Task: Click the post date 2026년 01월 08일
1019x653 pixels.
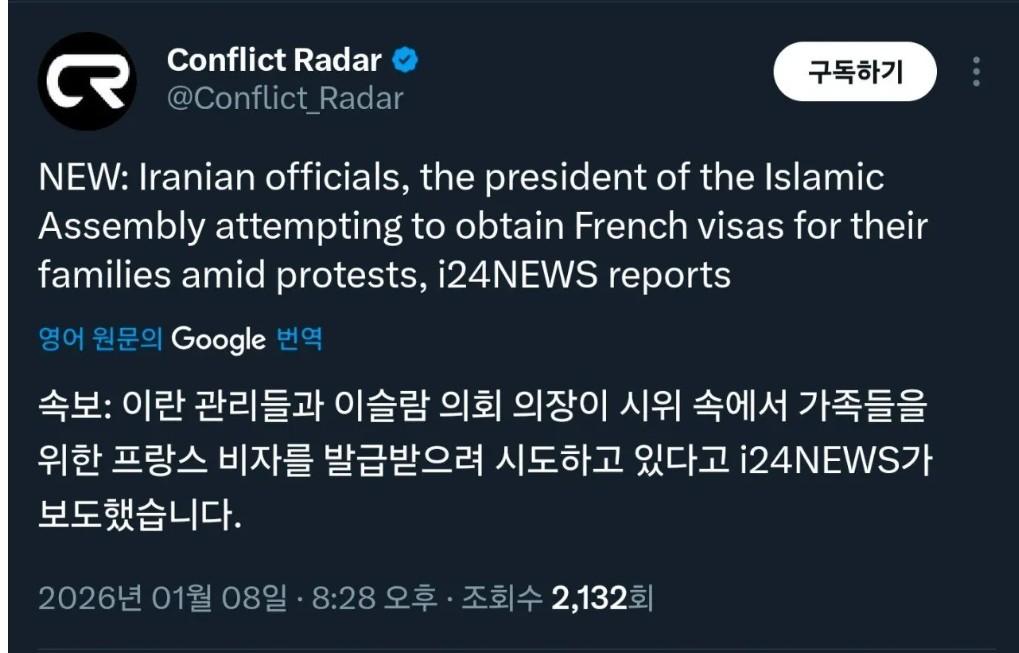Action: tap(162, 598)
